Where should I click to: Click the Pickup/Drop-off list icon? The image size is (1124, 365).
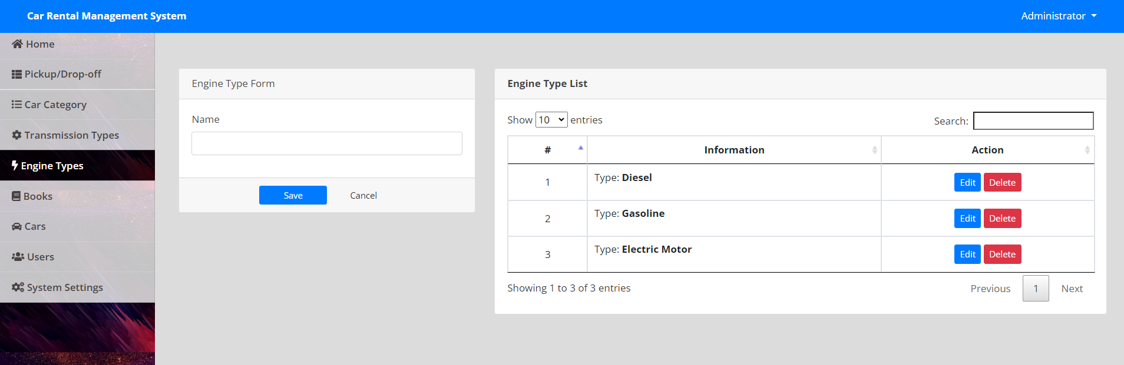coord(17,75)
